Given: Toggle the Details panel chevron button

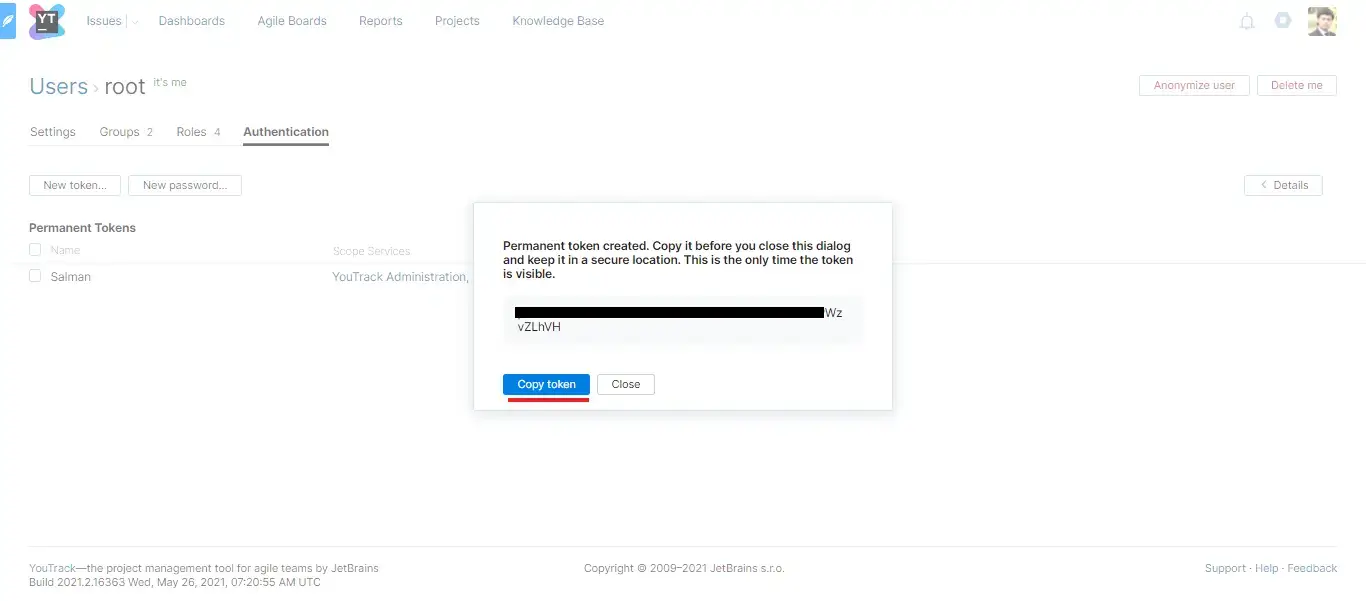Looking at the screenshot, I should point(1283,185).
